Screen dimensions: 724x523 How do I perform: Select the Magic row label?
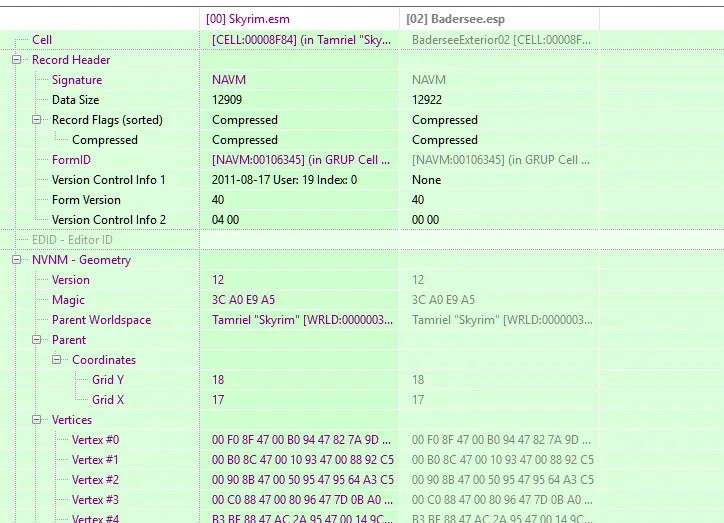(68, 300)
